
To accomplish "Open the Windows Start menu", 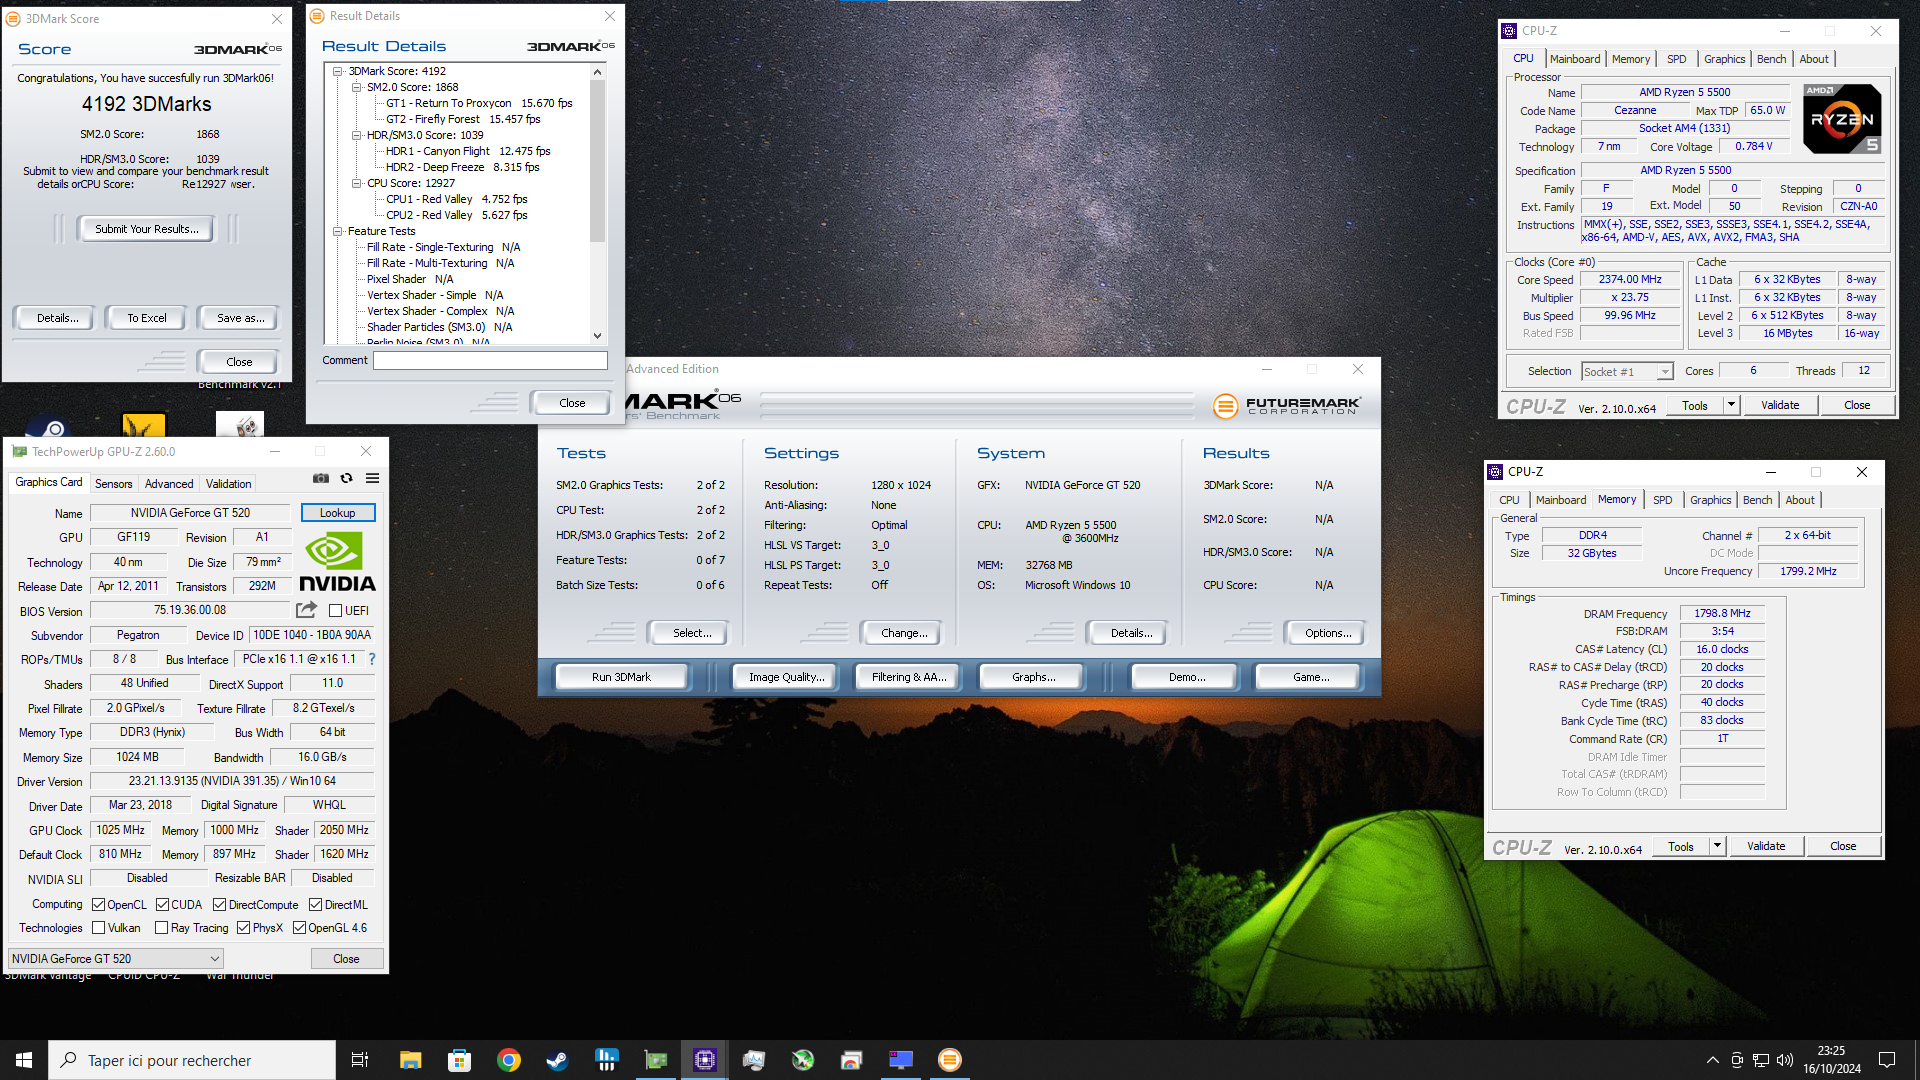I will 24,1060.
